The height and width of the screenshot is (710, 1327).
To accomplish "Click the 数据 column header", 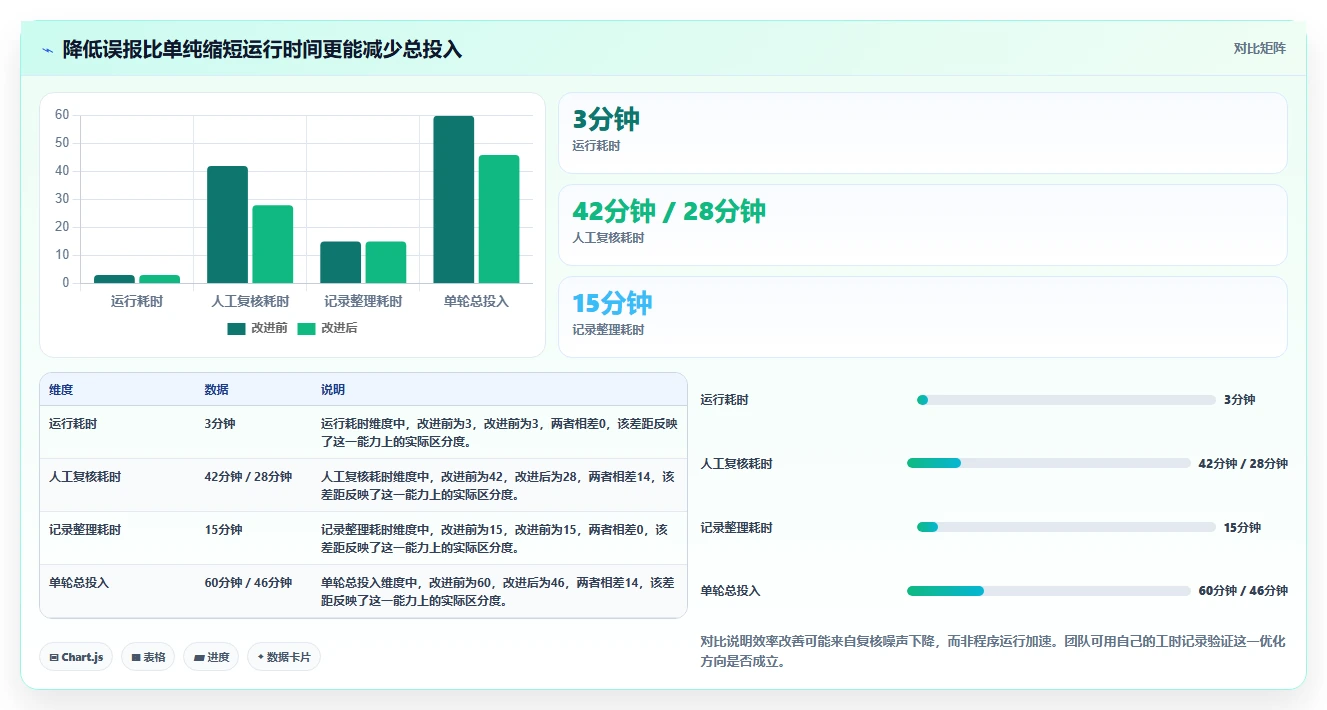I will [216, 390].
